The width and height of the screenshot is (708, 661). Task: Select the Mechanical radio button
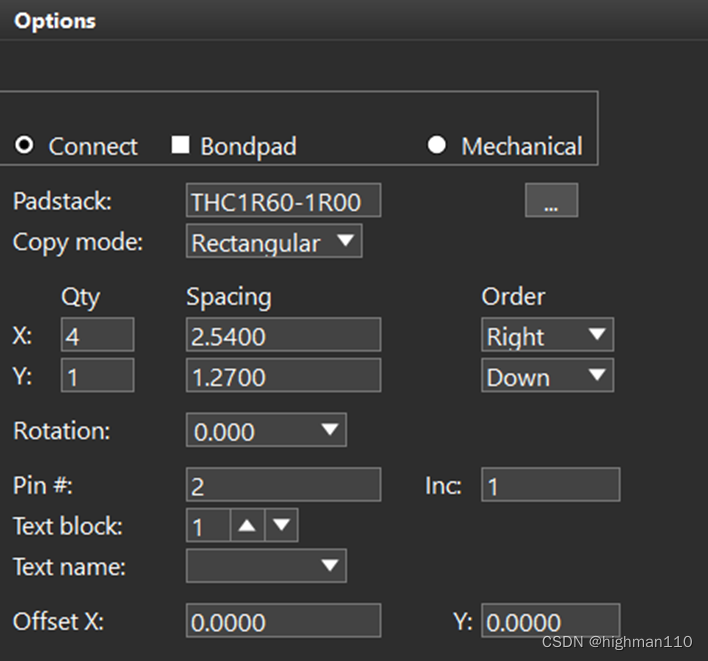pos(436,145)
